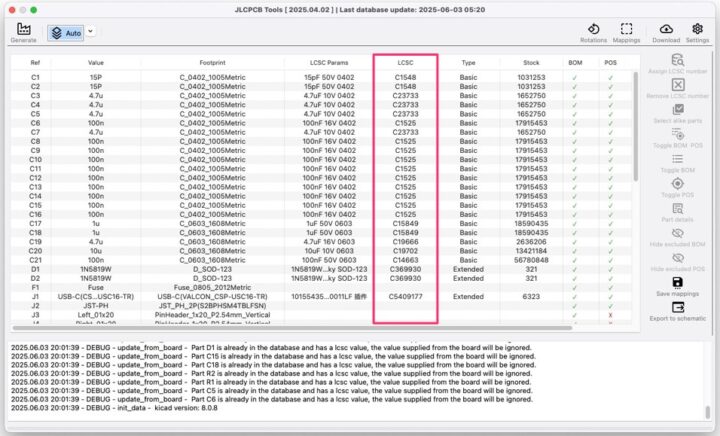The width and height of the screenshot is (720, 436).
Task: Open the Mappings manager
Action: (627, 30)
